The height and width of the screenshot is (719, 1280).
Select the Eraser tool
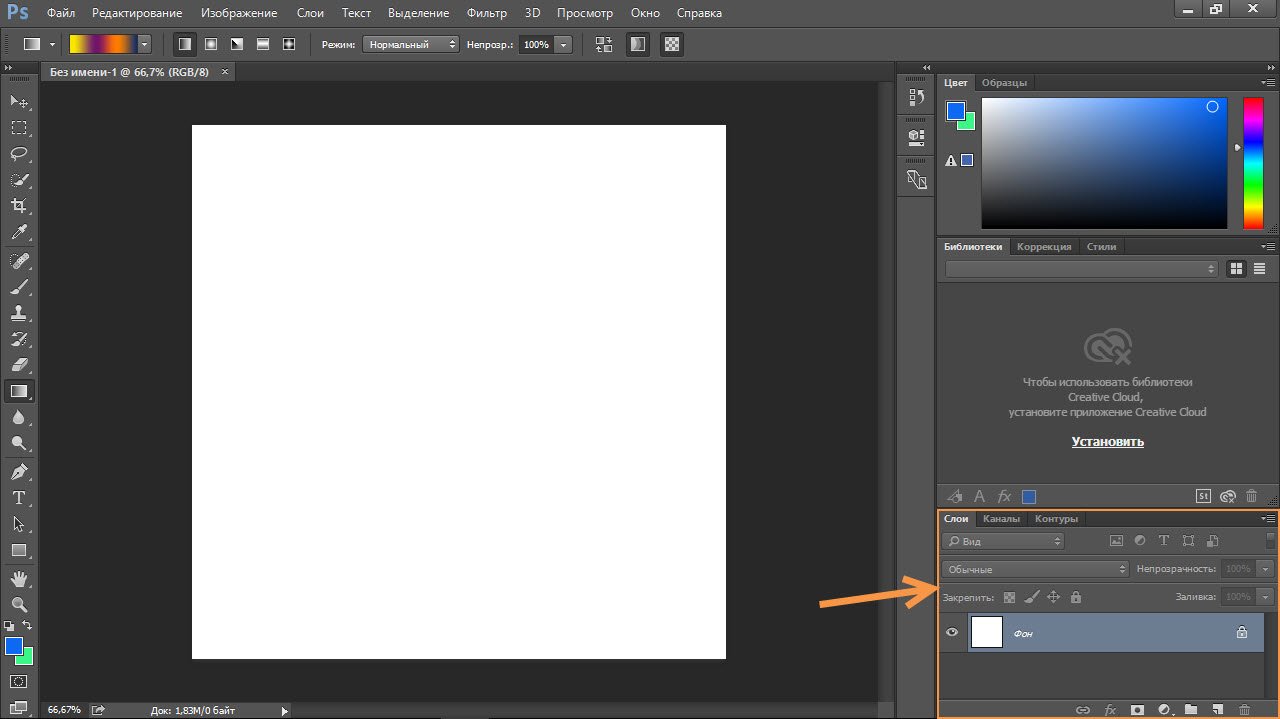[x=19, y=365]
